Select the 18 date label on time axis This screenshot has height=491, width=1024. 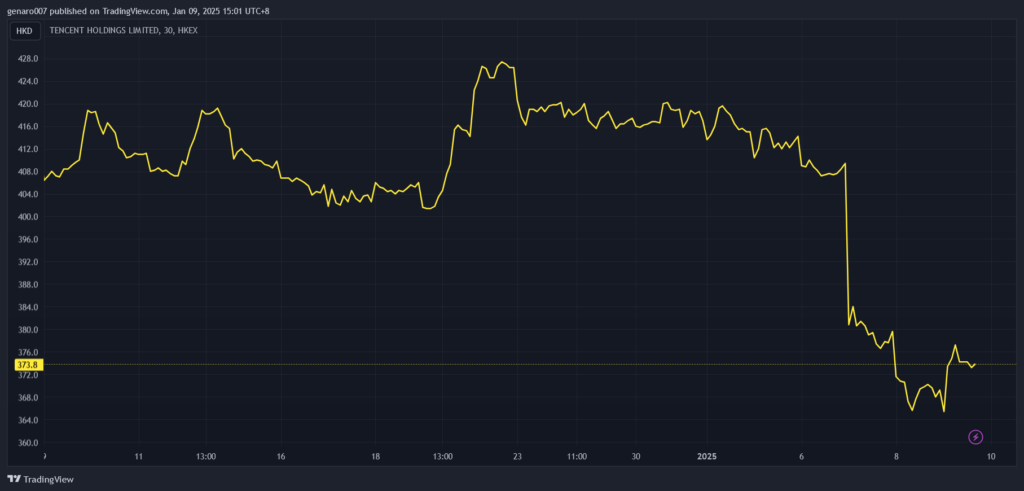pos(376,456)
